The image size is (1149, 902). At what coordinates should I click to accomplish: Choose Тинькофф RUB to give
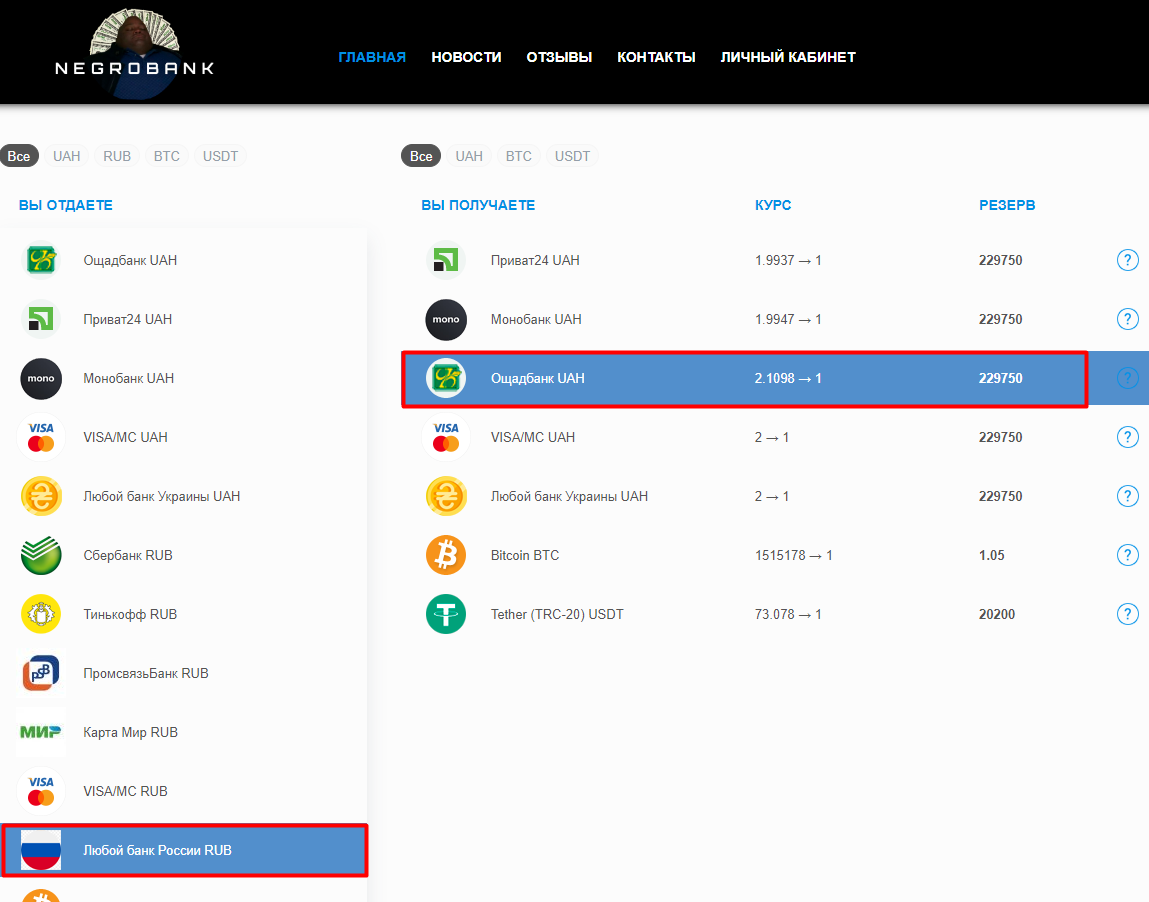tap(183, 614)
